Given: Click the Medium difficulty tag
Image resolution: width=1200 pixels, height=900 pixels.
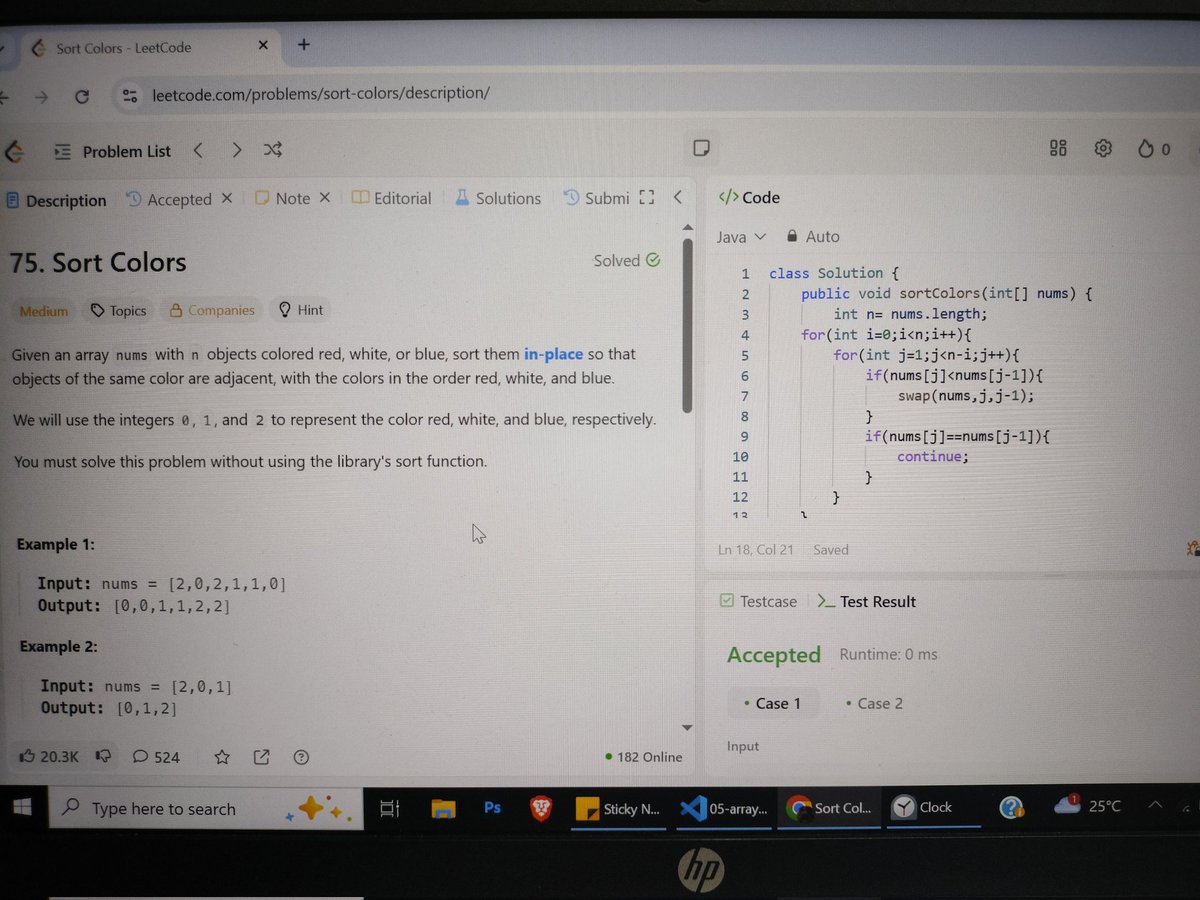Looking at the screenshot, I should pyautogui.click(x=44, y=311).
